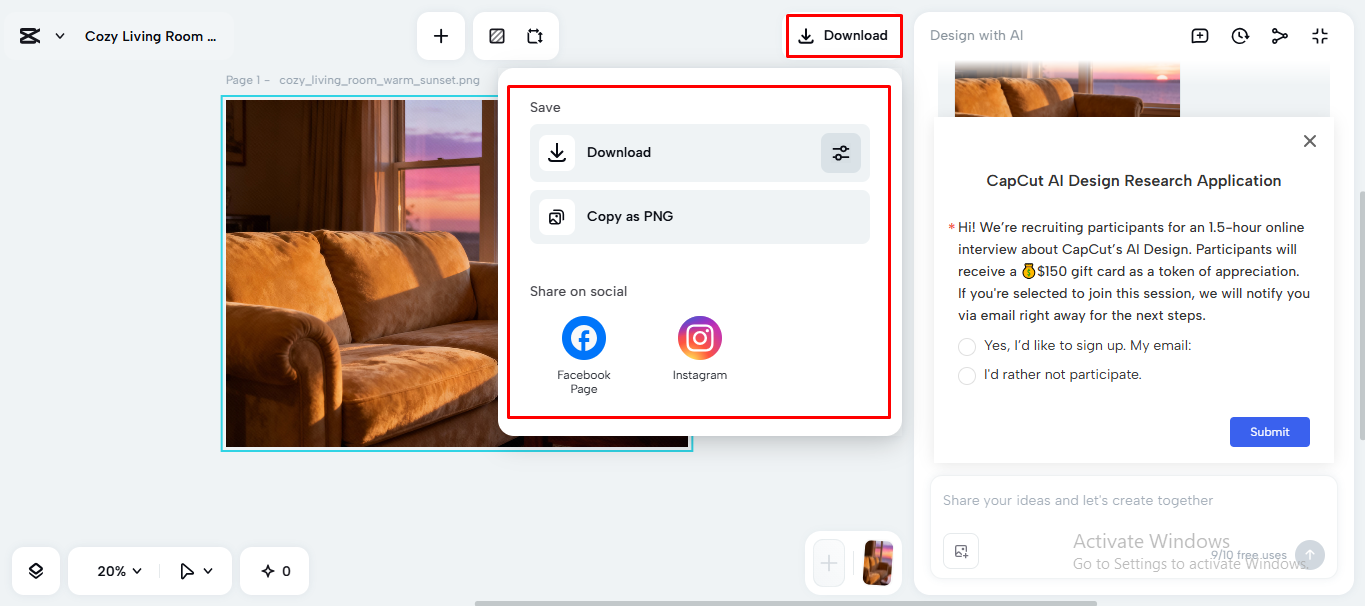Select the background diagonal-stripe icon in toolbar
This screenshot has height=606, width=1365.
(497, 36)
